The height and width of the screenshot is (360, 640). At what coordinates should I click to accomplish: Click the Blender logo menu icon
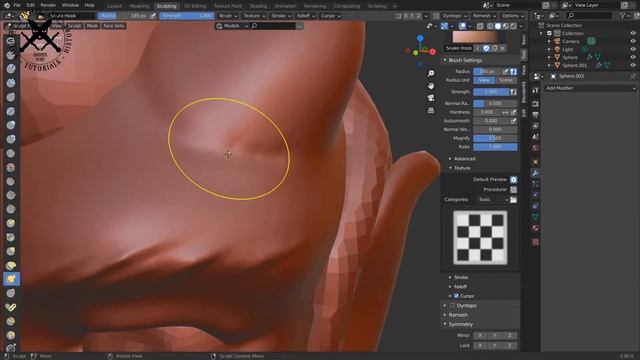point(6,5)
